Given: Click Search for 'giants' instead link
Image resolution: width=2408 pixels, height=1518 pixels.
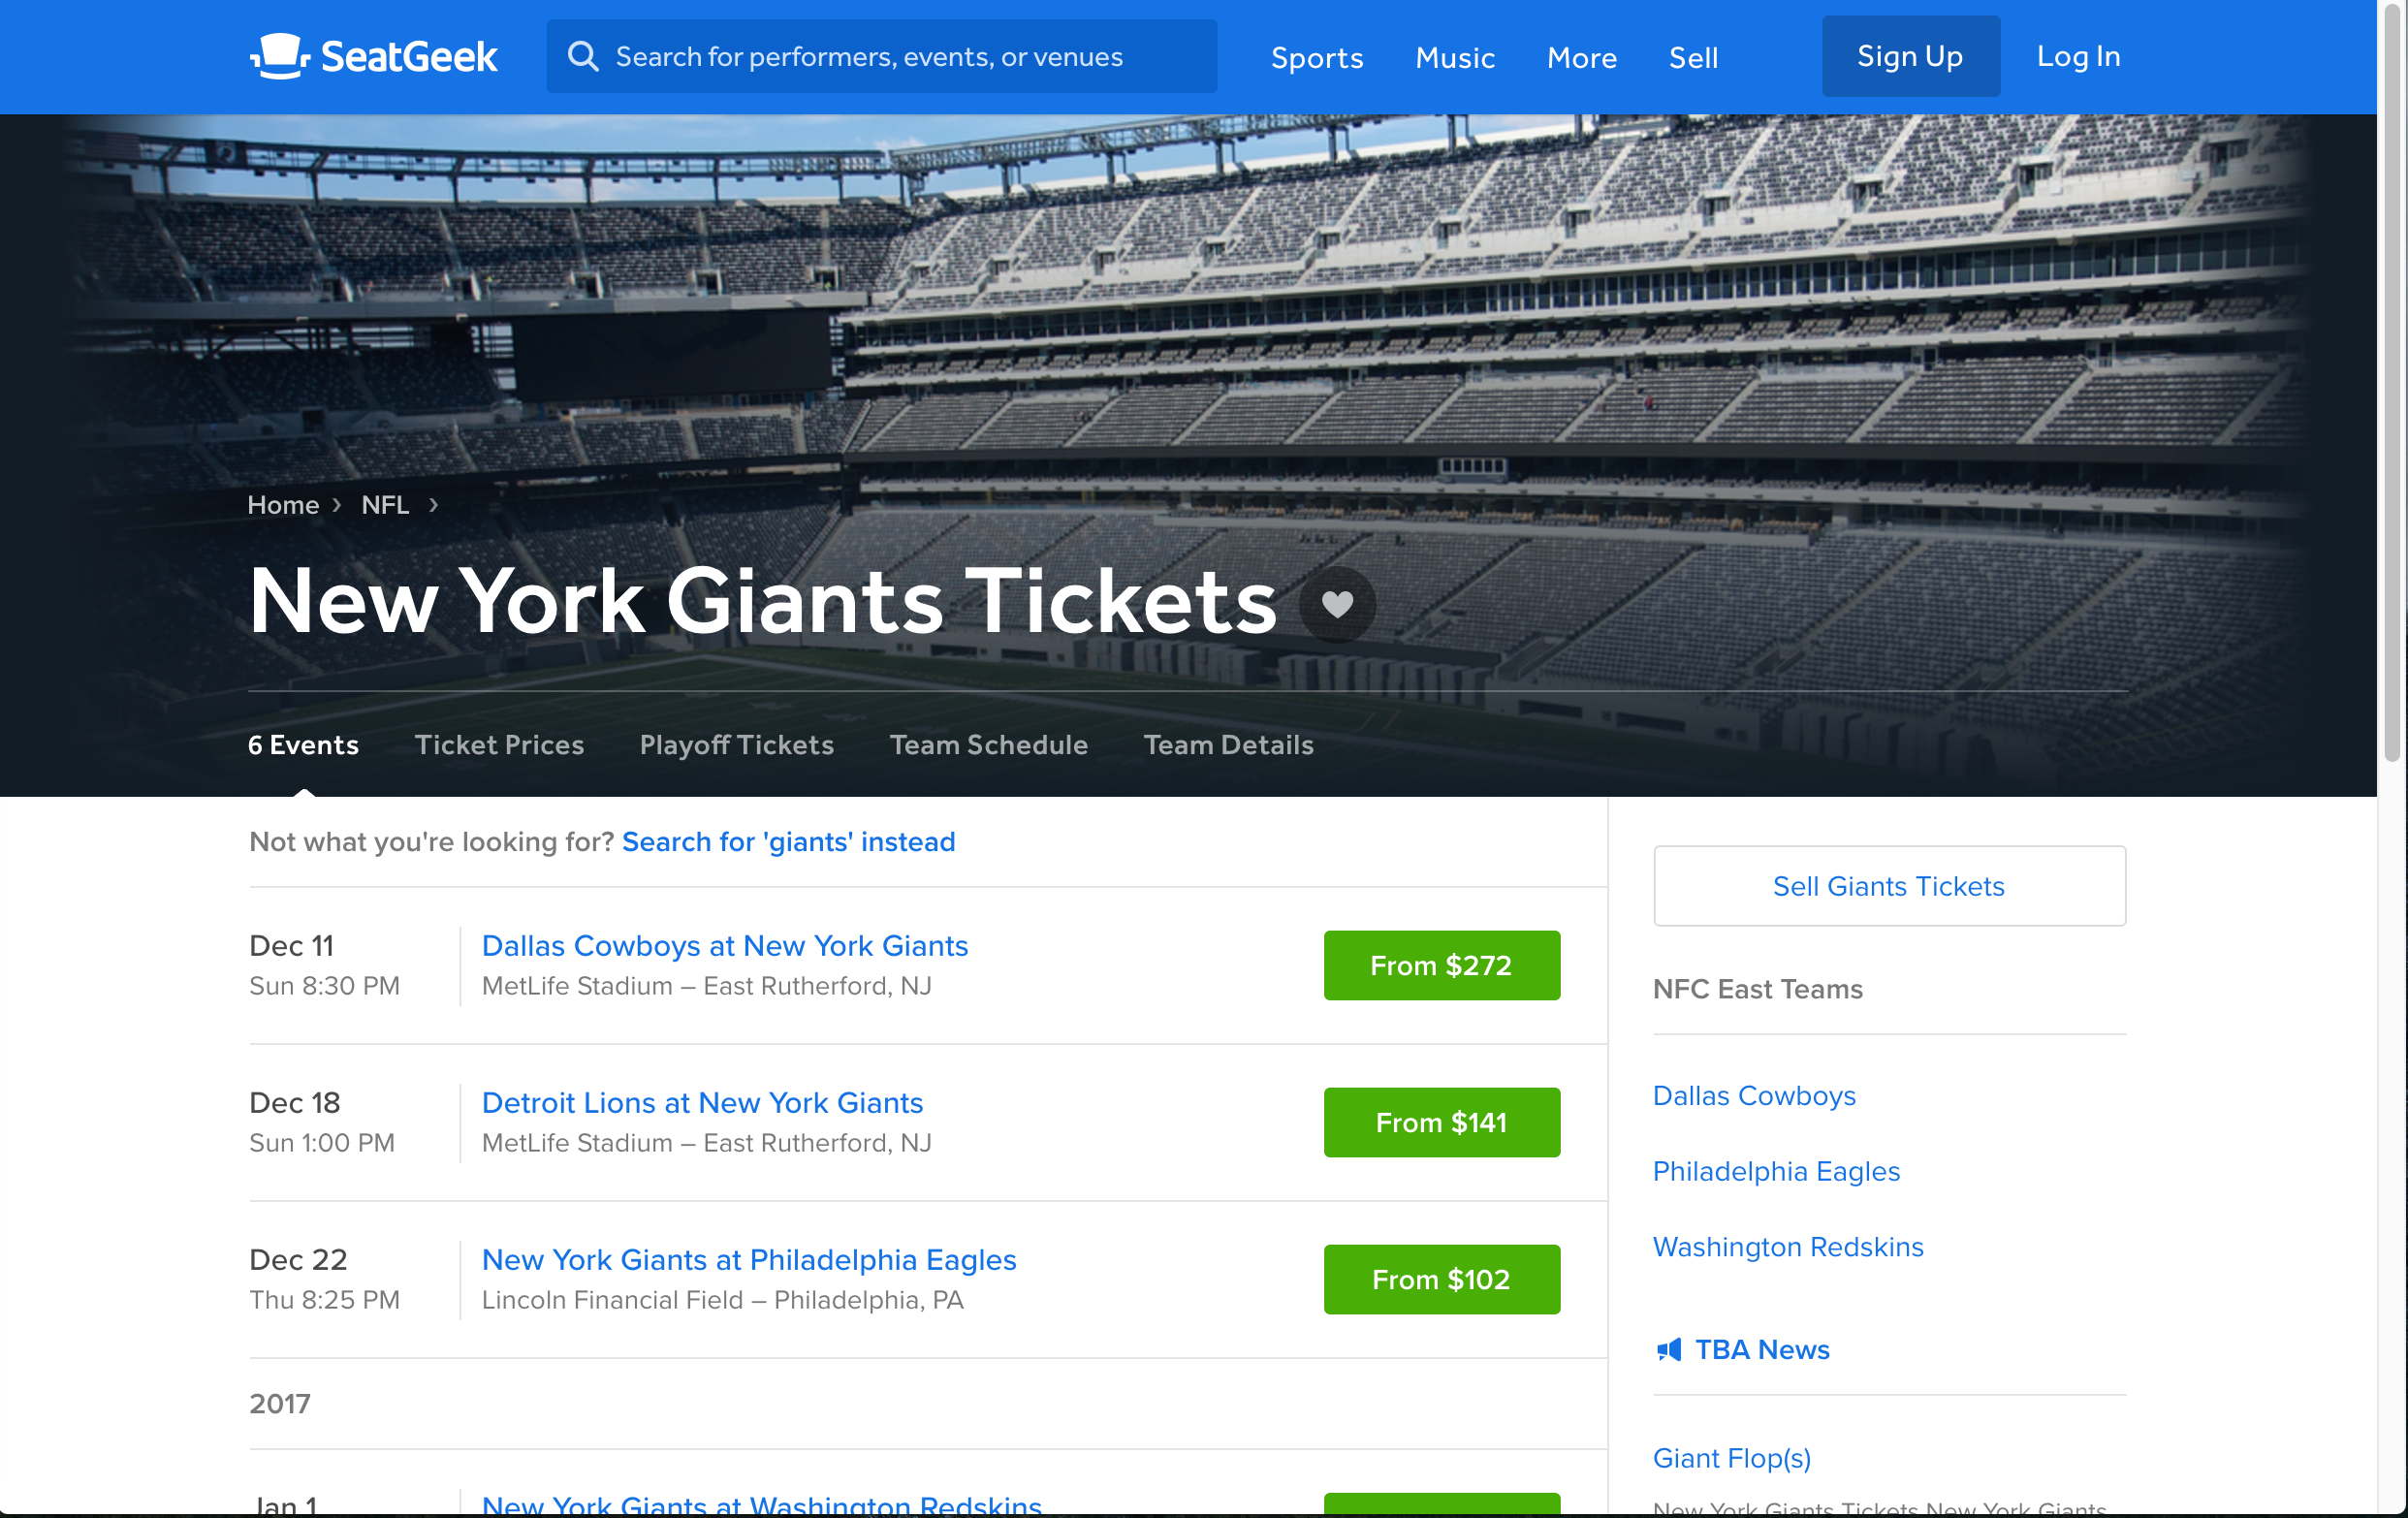Looking at the screenshot, I should [788, 842].
